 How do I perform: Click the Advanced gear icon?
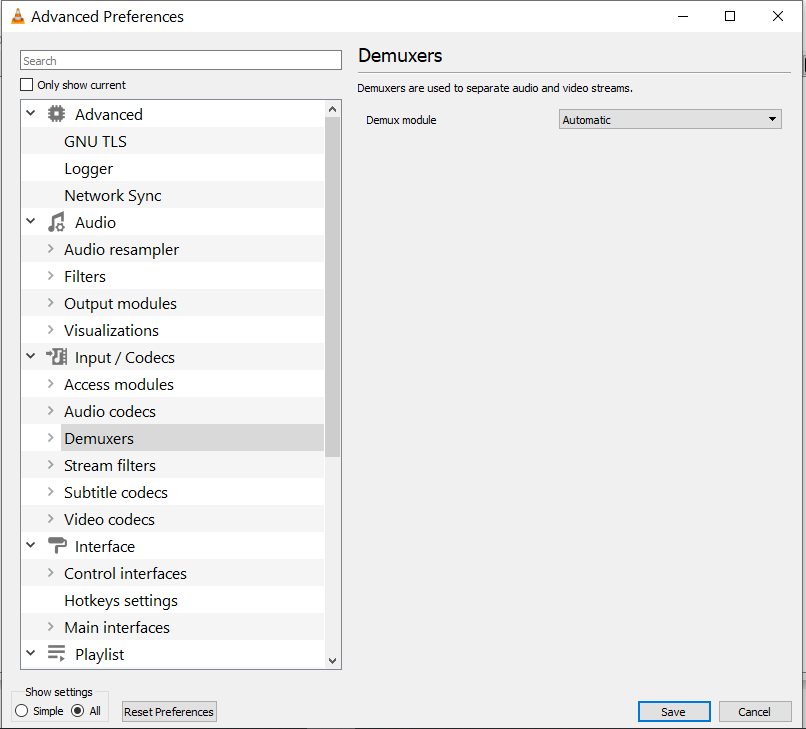pos(57,114)
